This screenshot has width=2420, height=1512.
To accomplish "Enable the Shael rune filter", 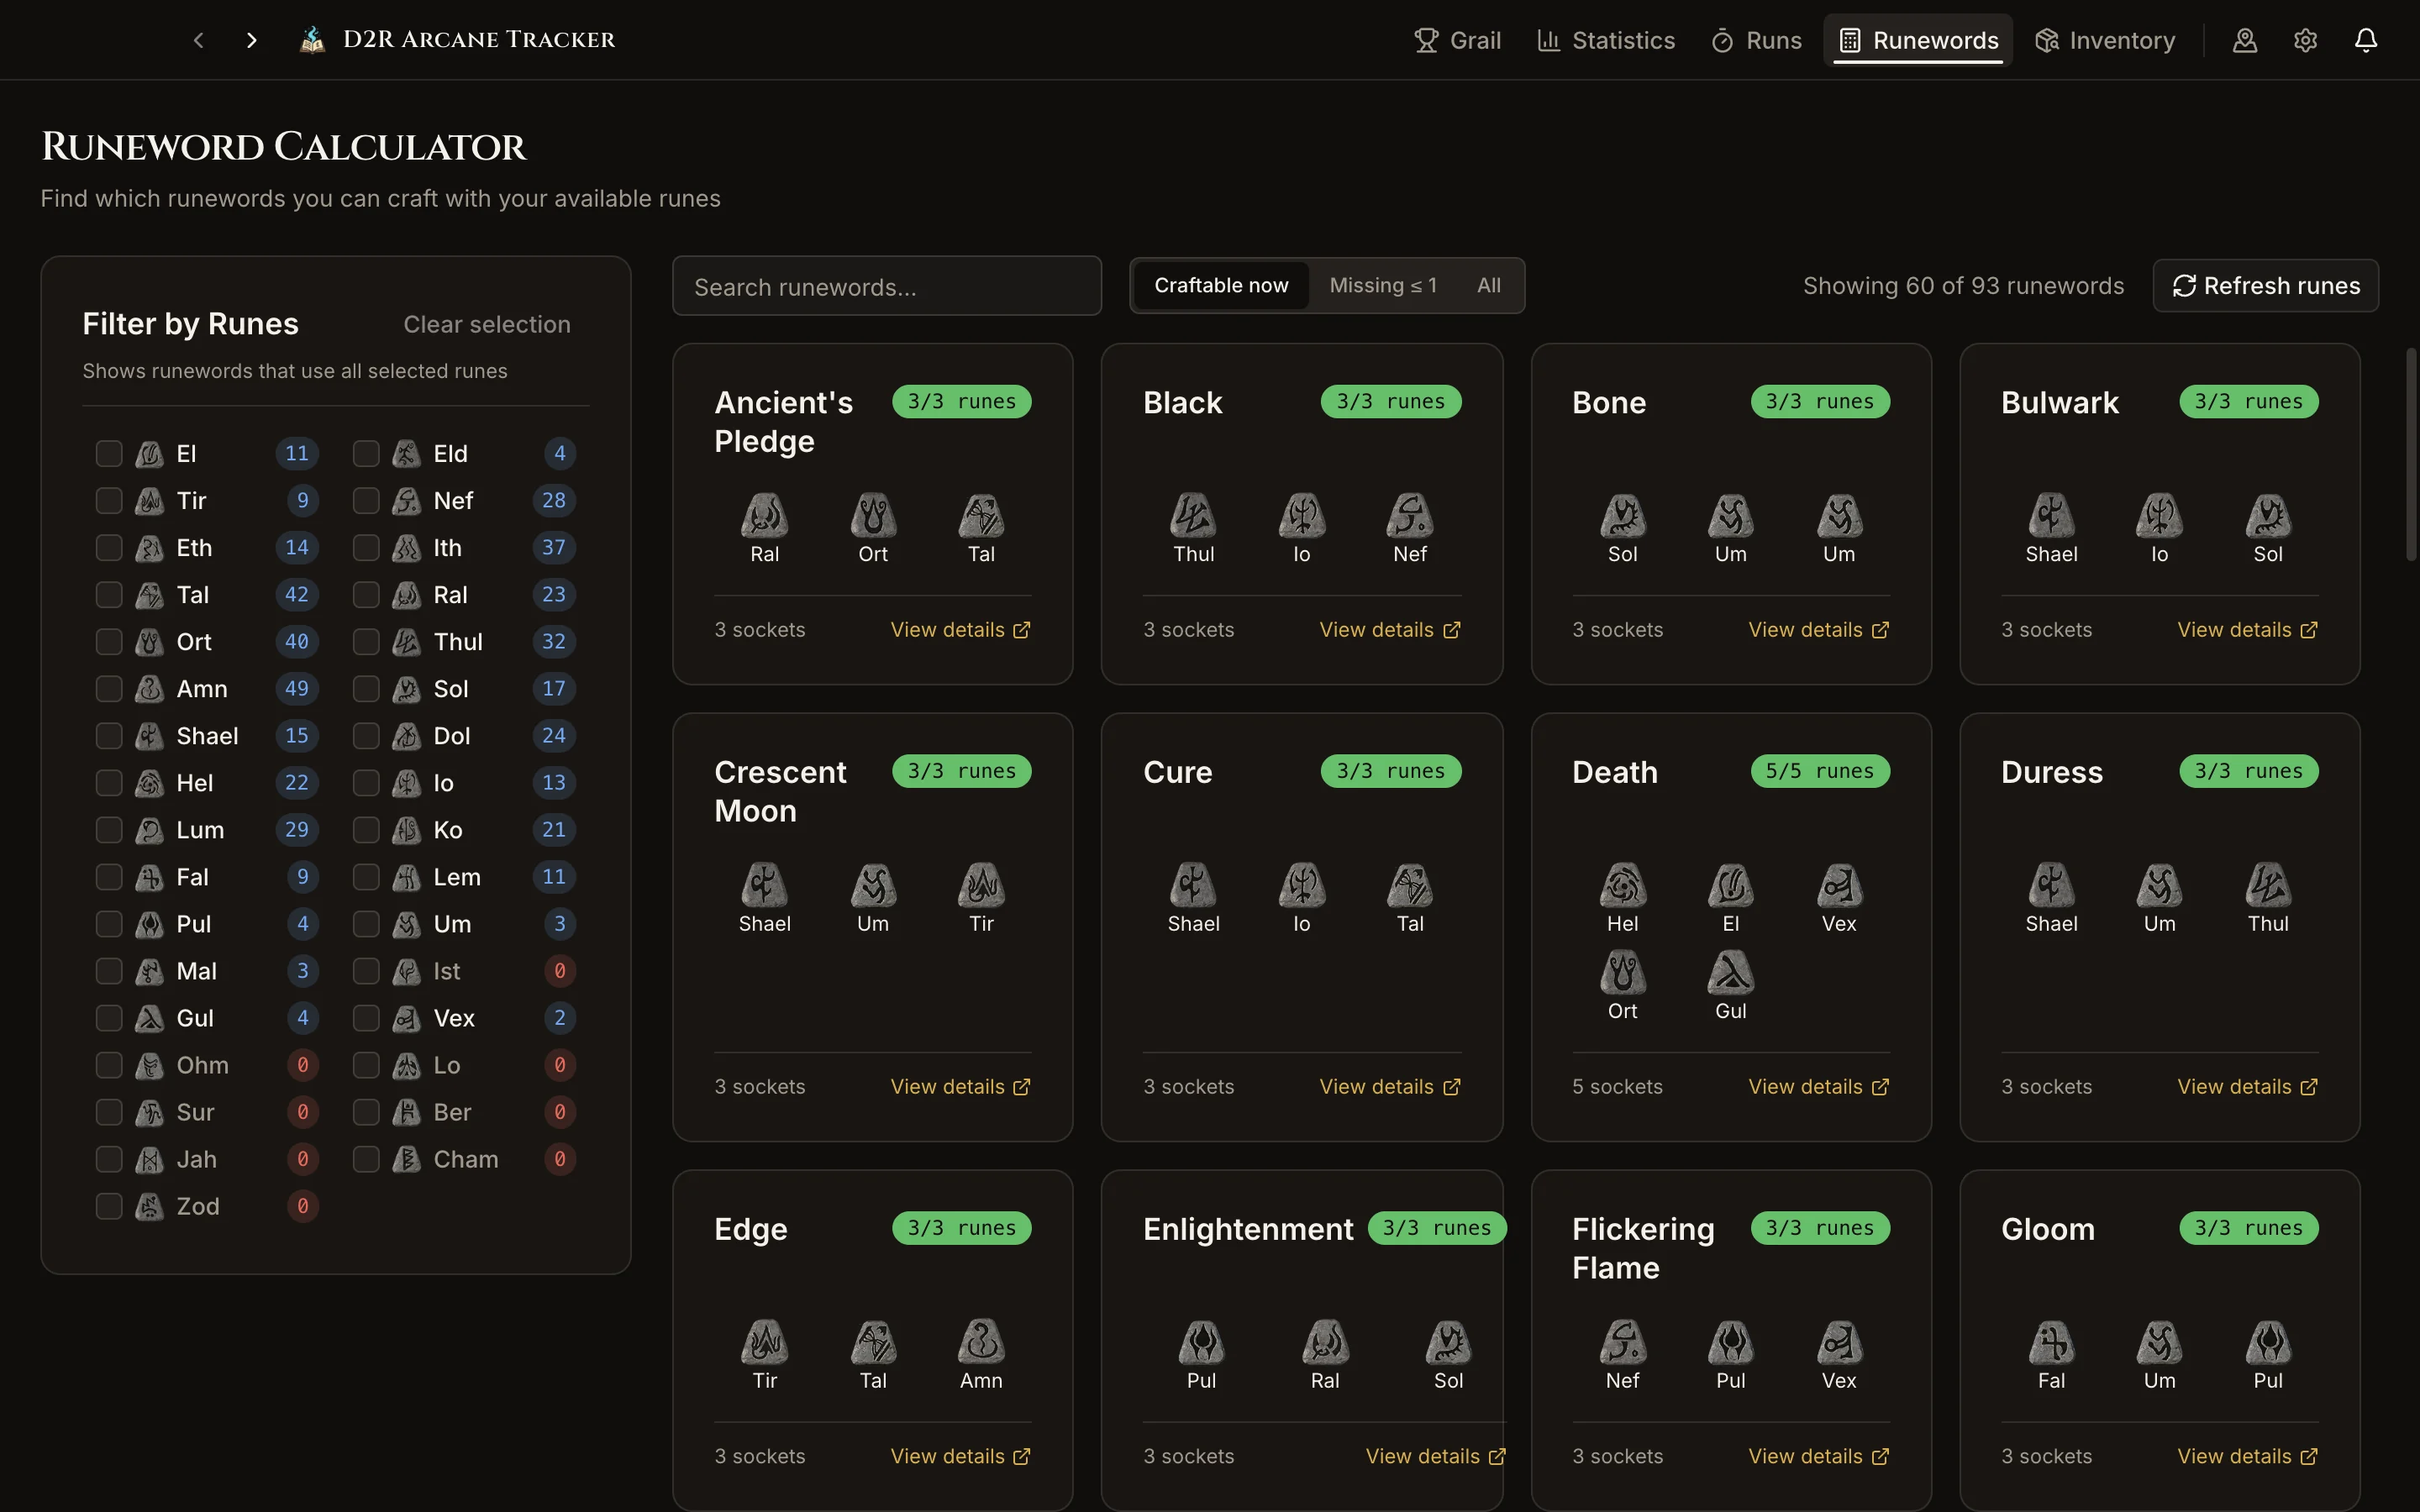I will point(109,736).
